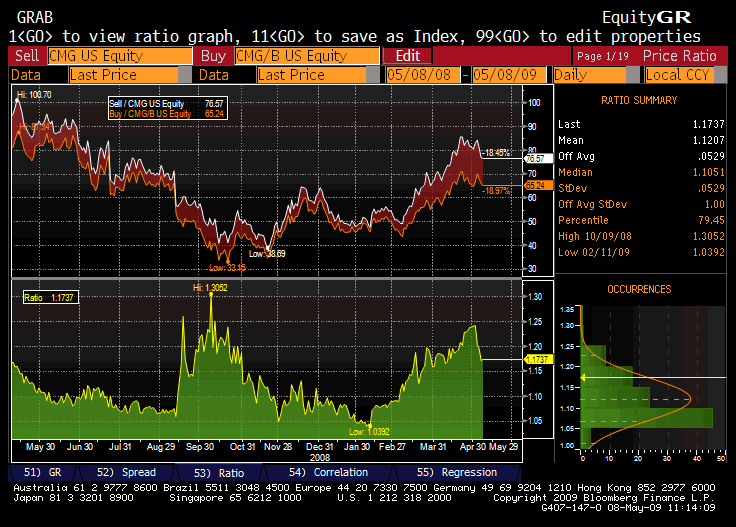
Task: Click the Page 1/19 indicator
Action: [603, 56]
